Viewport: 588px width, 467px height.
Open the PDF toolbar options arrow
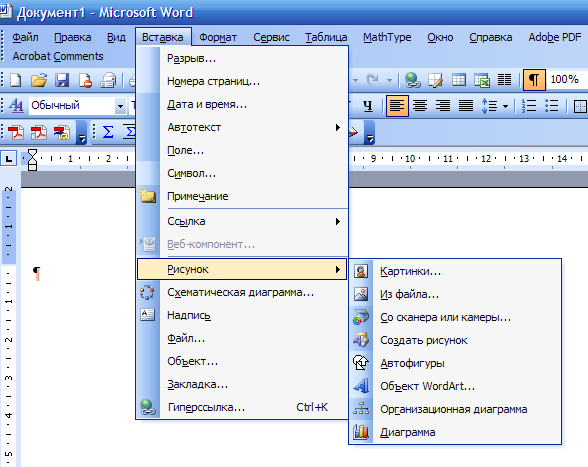tap(81, 134)
